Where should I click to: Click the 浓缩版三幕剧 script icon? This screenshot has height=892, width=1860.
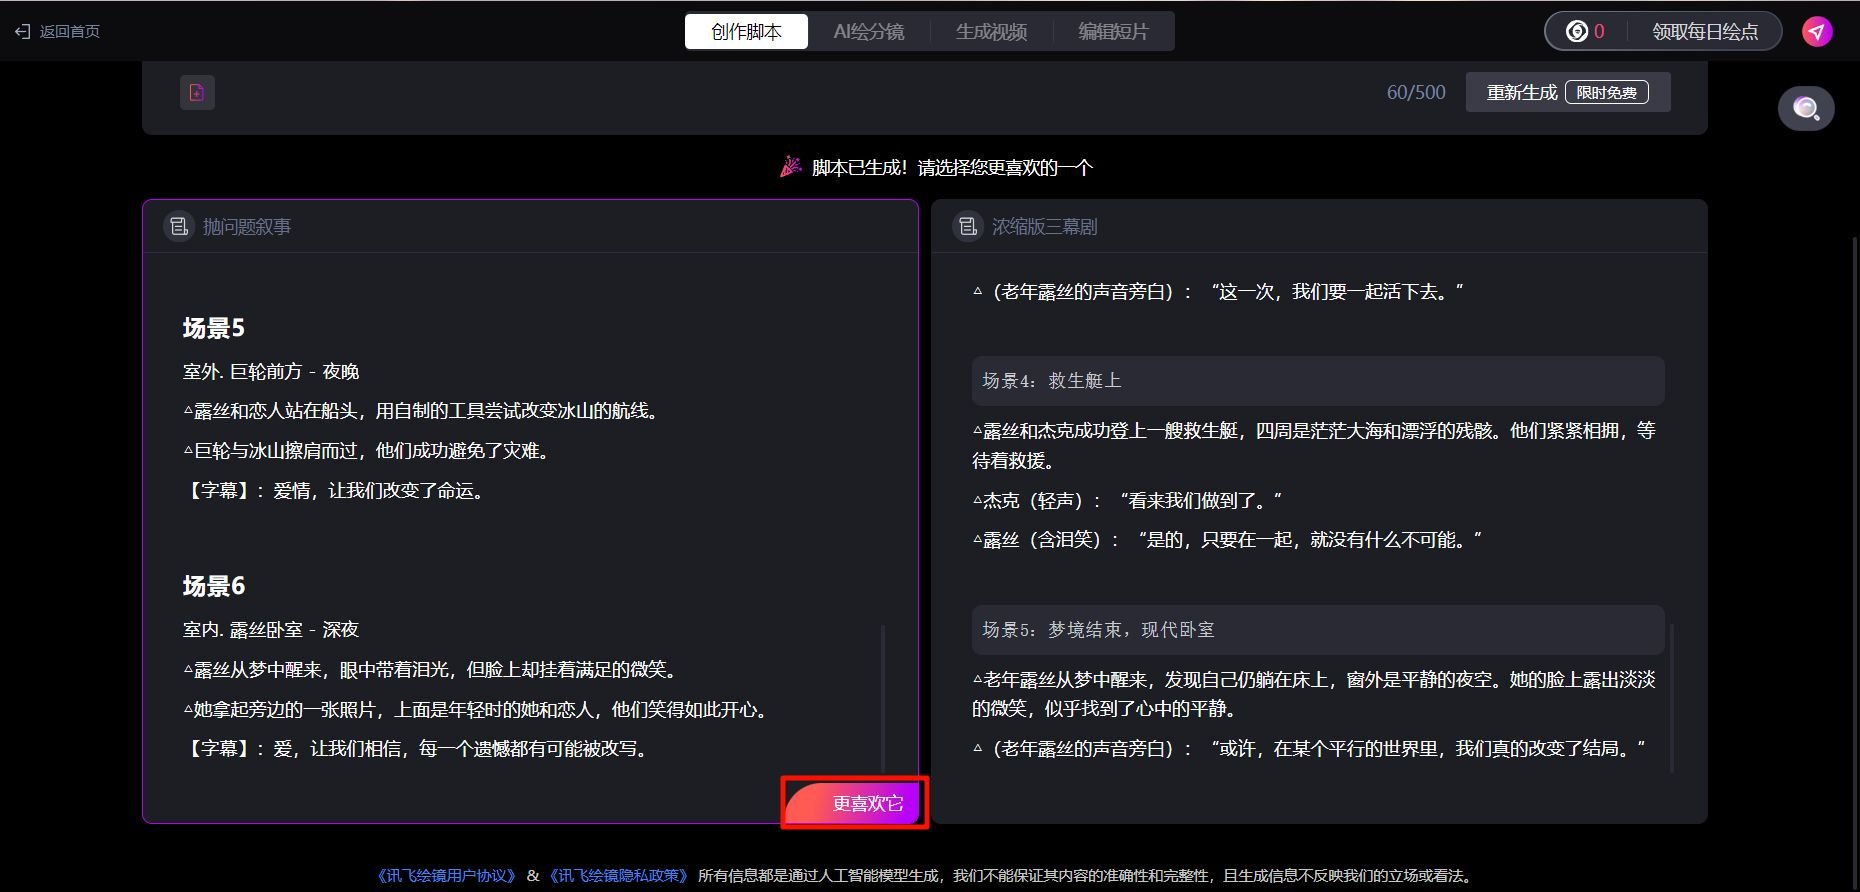(x=967, y=227)
